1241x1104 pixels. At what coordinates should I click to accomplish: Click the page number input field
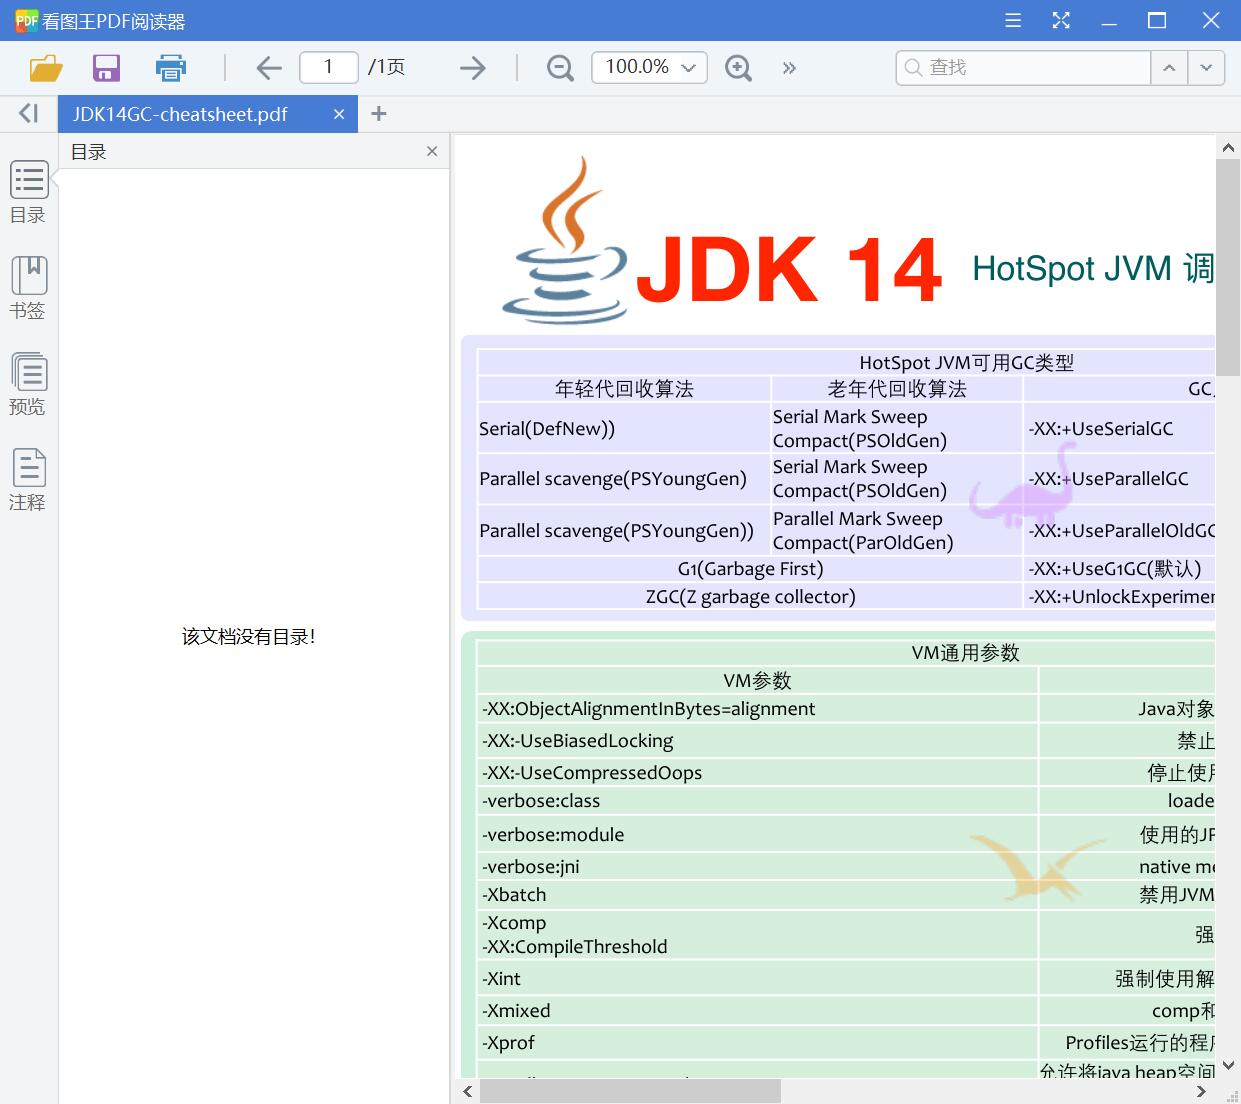pos(329,67)
